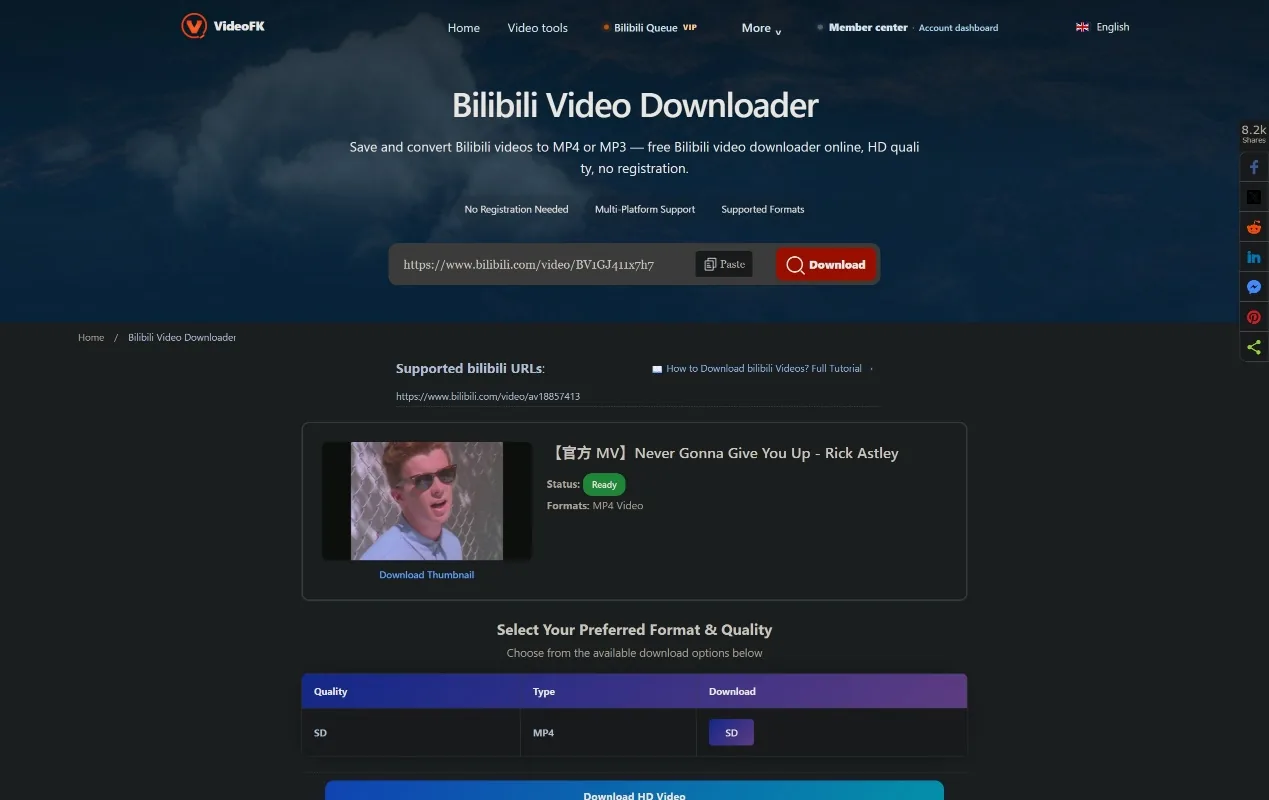
Task: Click the Multi-Platform Support label
Action: tap(645, 210)
